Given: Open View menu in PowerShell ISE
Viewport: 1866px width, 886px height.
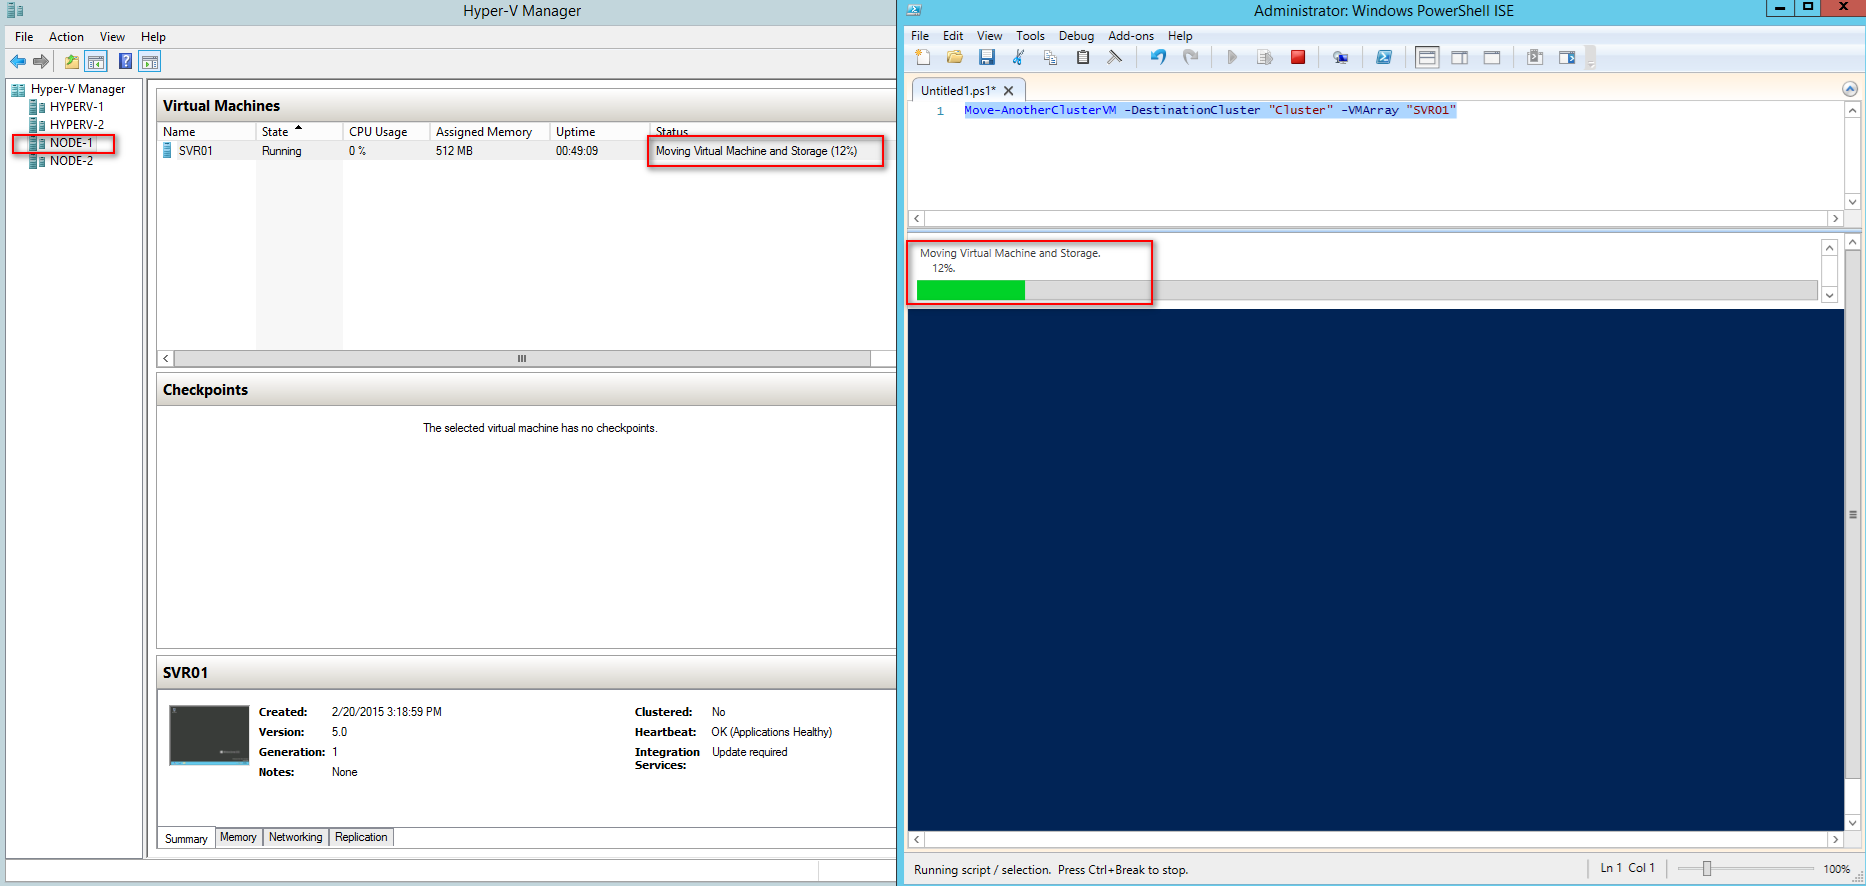Looking at the screenshot, I should (x=989, y=36).
